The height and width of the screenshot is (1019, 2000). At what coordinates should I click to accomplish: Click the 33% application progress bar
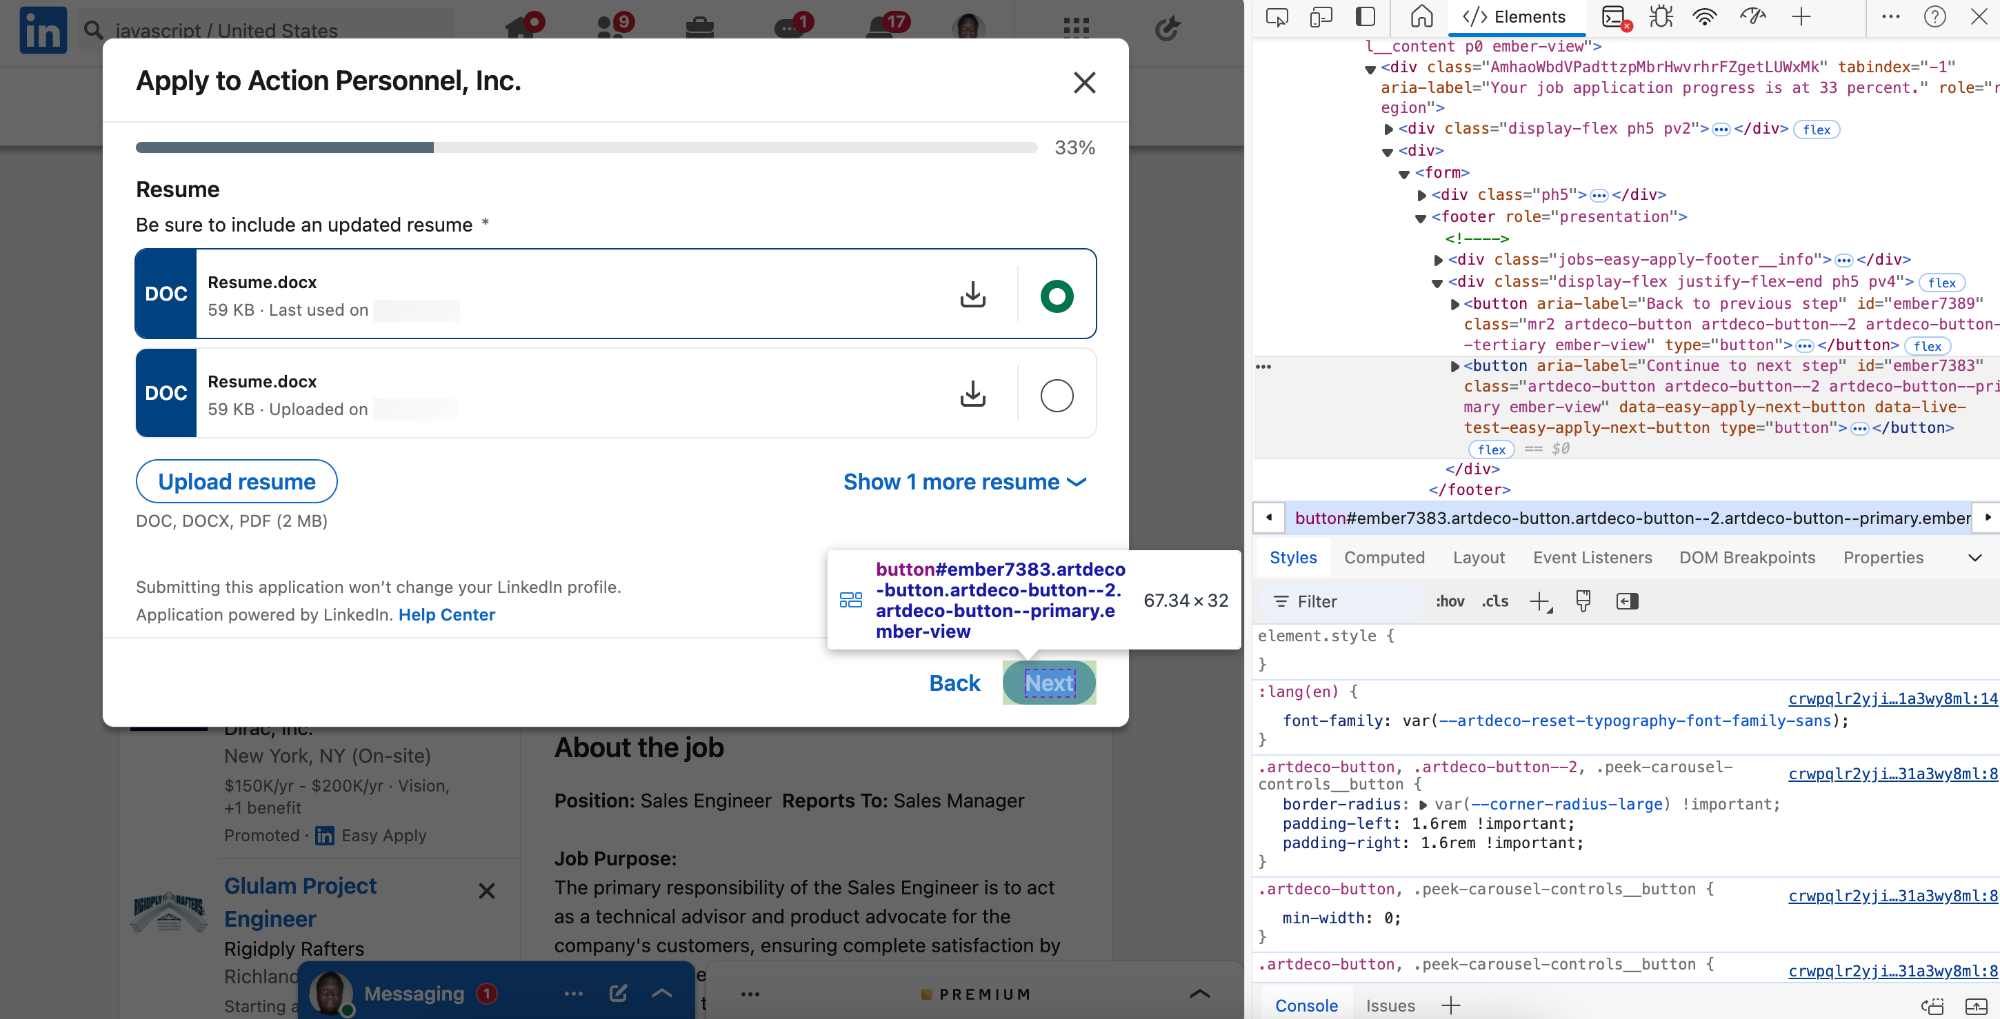click(x=587, y=148)
